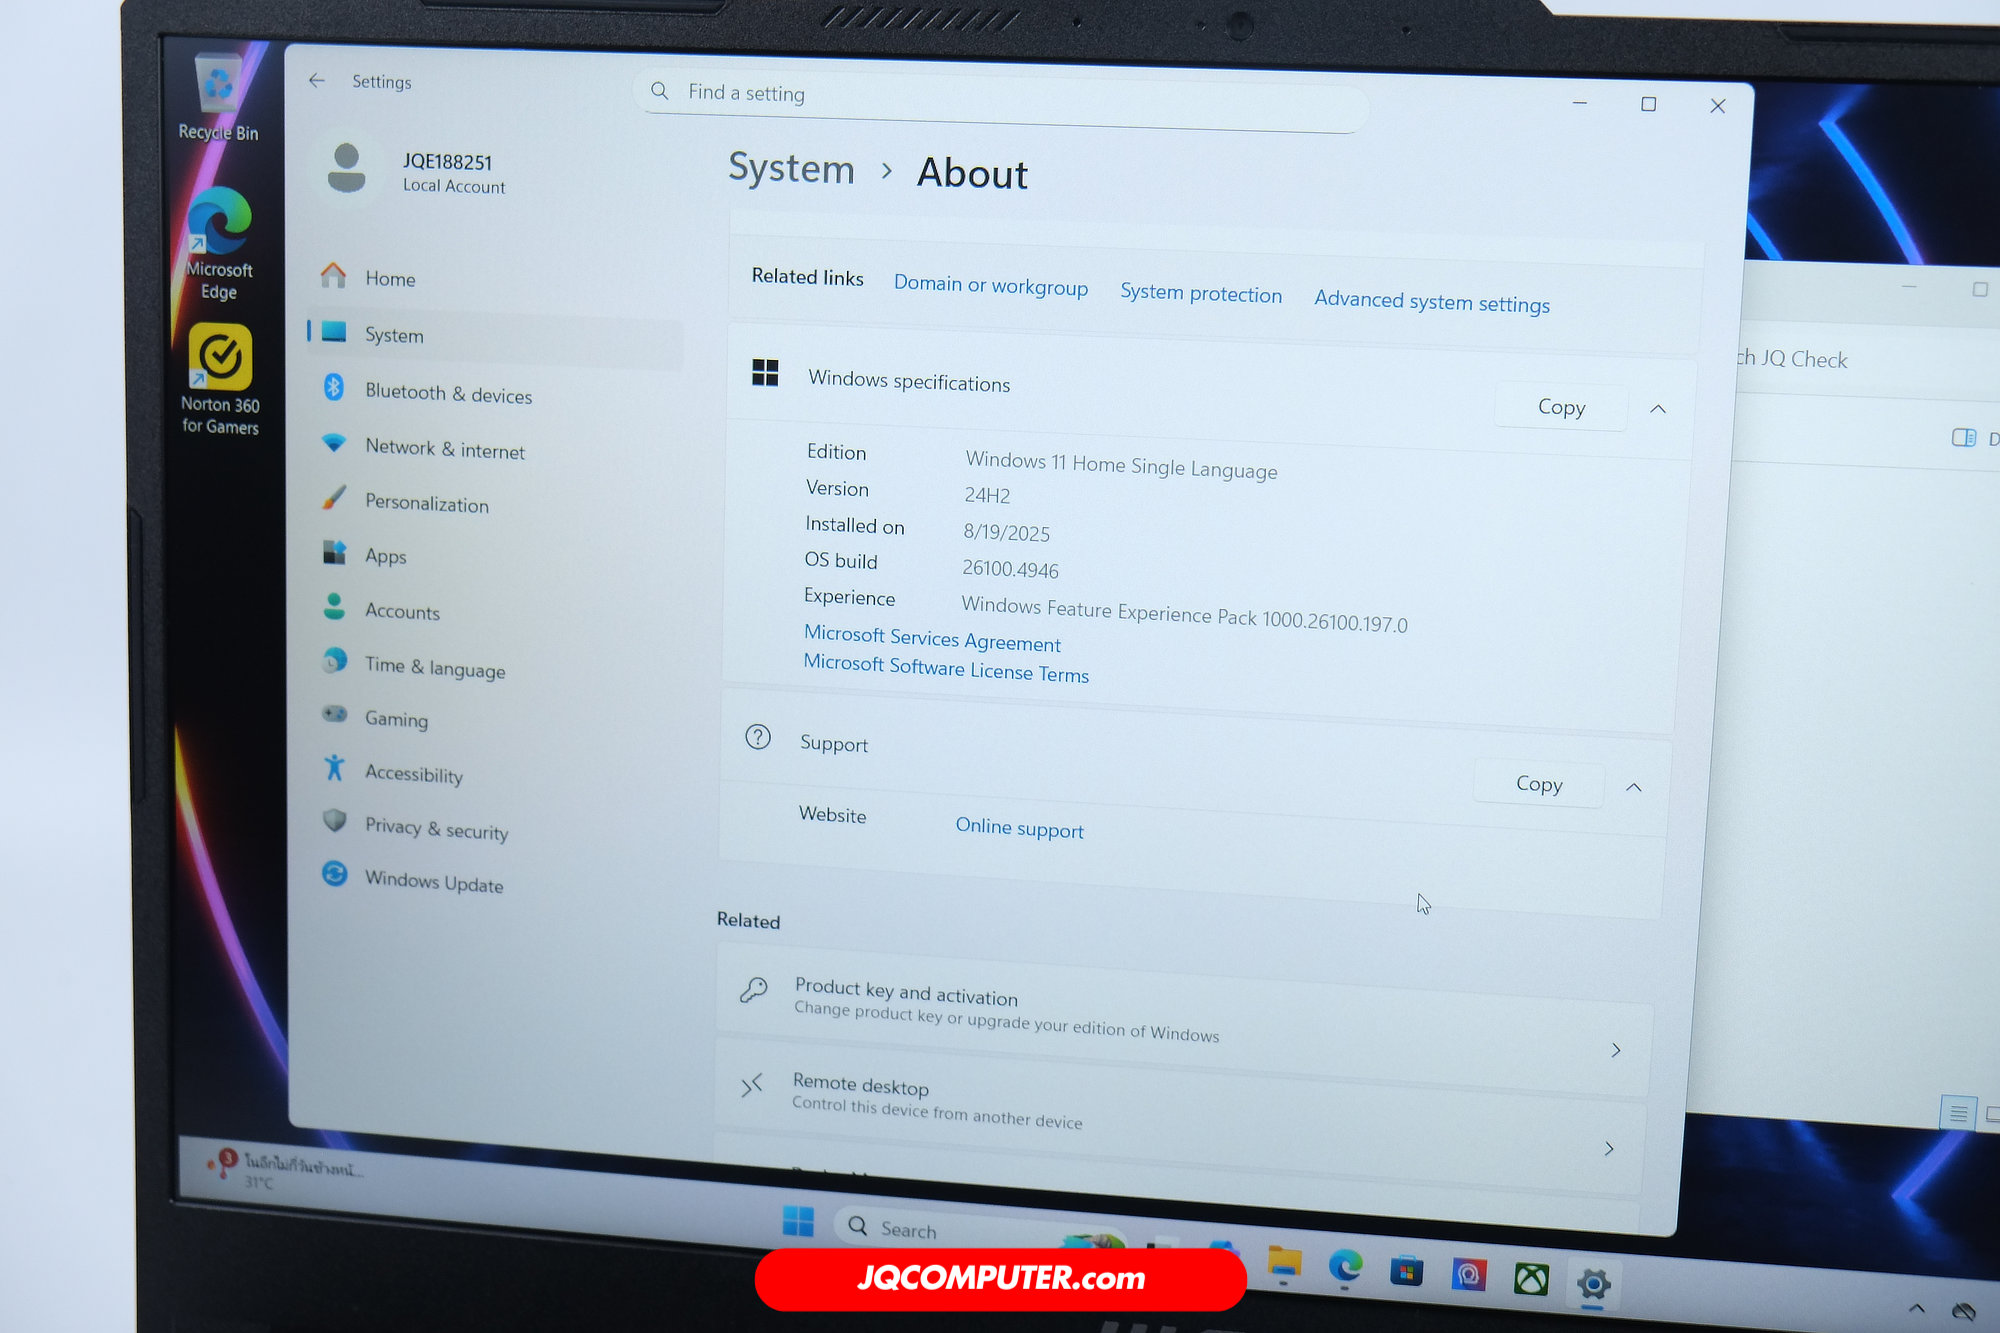Click the Edition value Windows 11 Home Single Language
This screenshot has height=1333, width=2000.
(1121, 465)
